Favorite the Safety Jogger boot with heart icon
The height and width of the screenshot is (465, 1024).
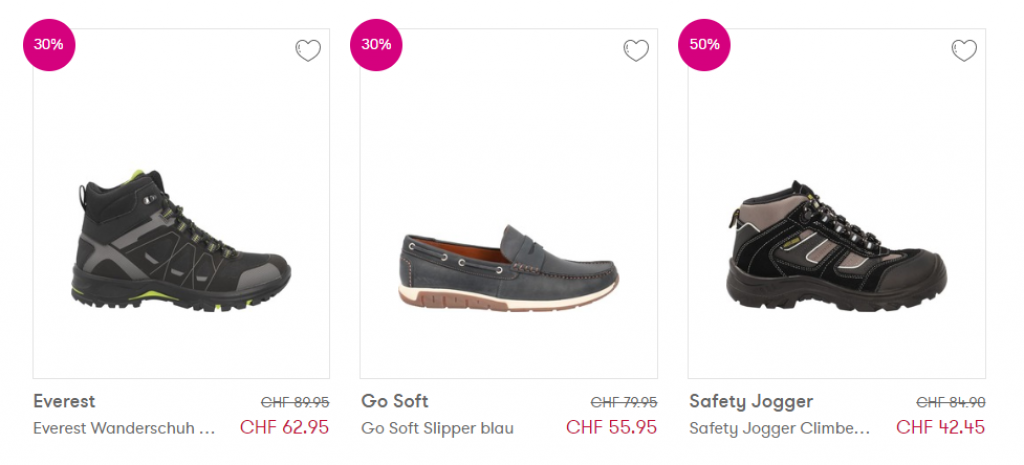[x=964, y=50]
